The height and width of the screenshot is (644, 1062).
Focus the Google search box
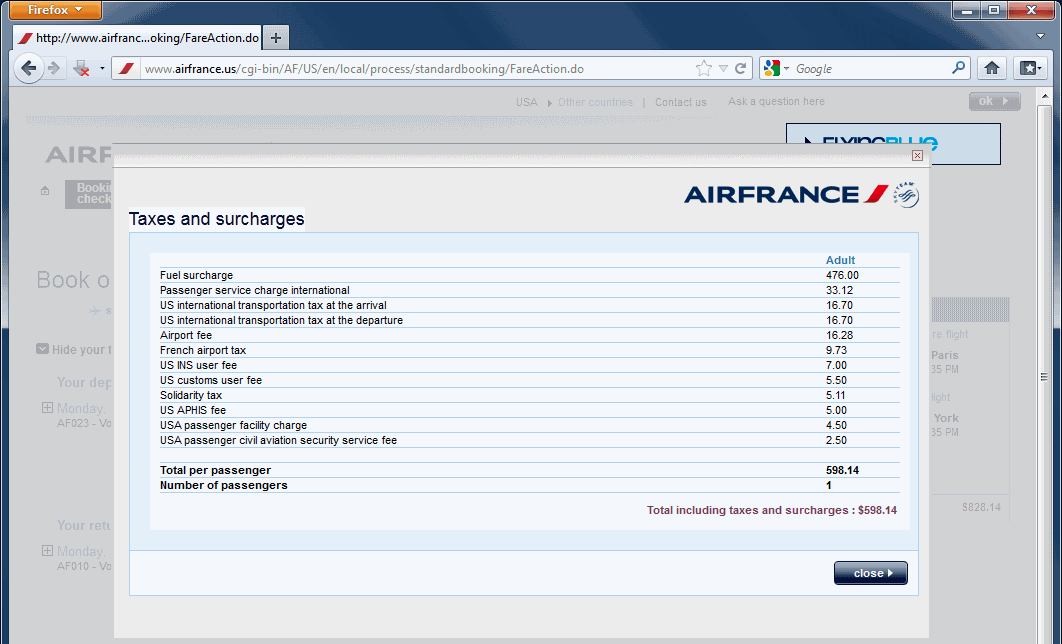click(x=871, y=68)
